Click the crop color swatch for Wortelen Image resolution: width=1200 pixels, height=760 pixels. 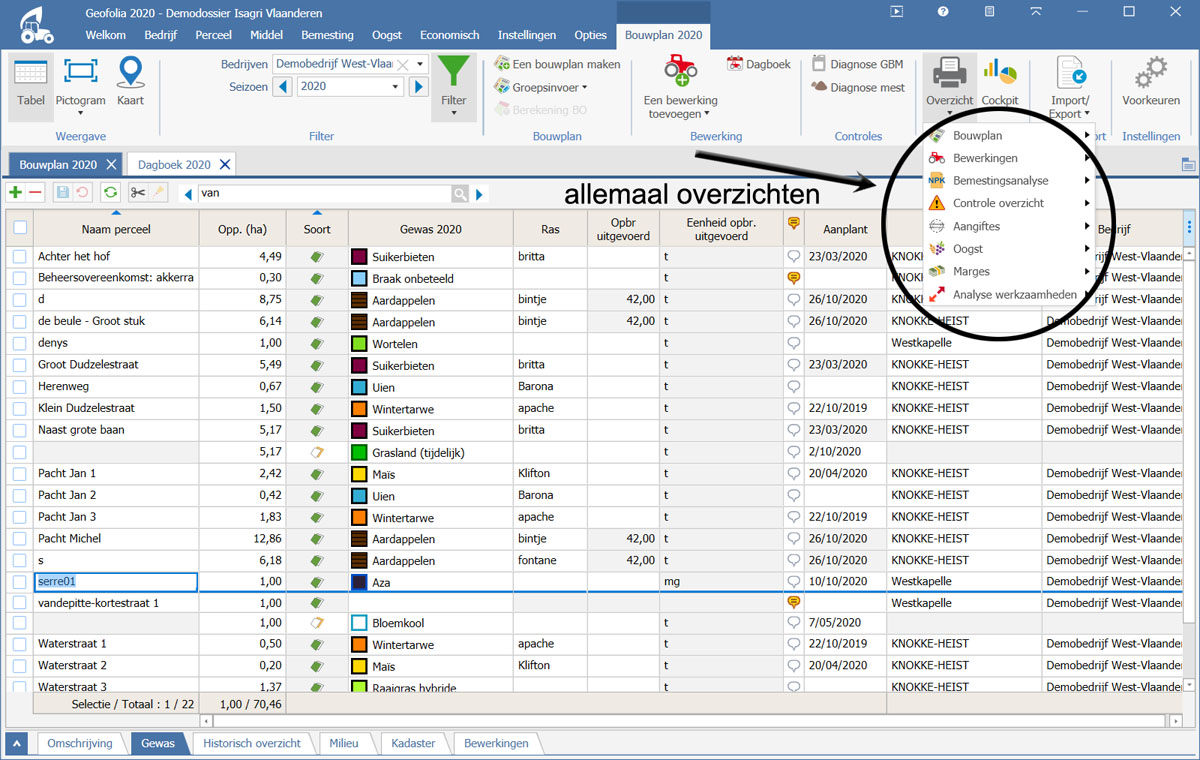point(360,343)
